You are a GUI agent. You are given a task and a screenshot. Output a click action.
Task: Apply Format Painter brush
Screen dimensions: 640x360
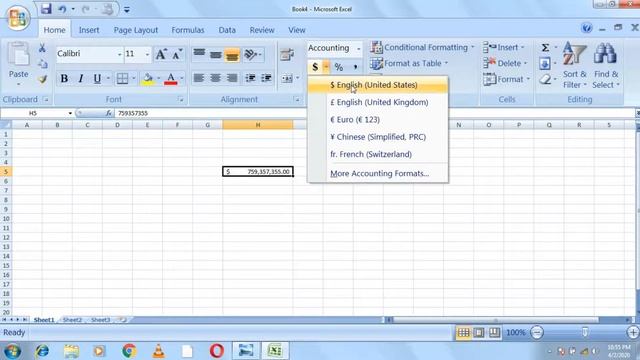pyautogui.click(x=42, y=79)
